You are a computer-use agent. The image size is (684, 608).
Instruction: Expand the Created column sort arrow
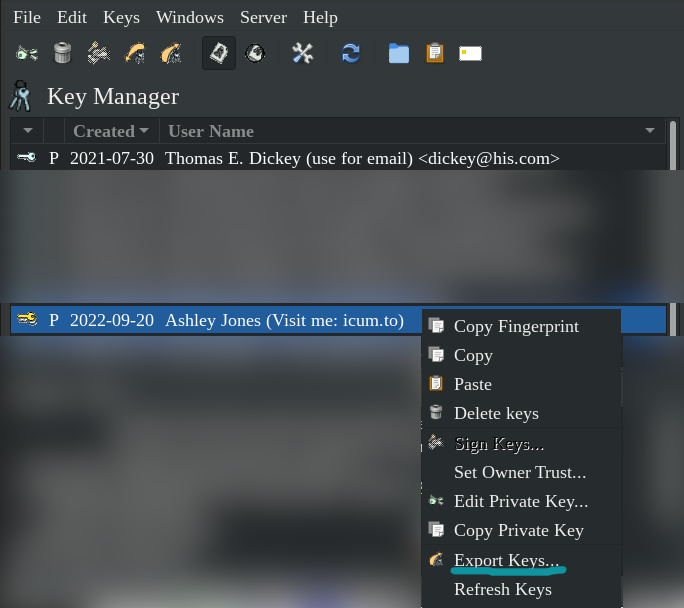(x=144, y=130)
